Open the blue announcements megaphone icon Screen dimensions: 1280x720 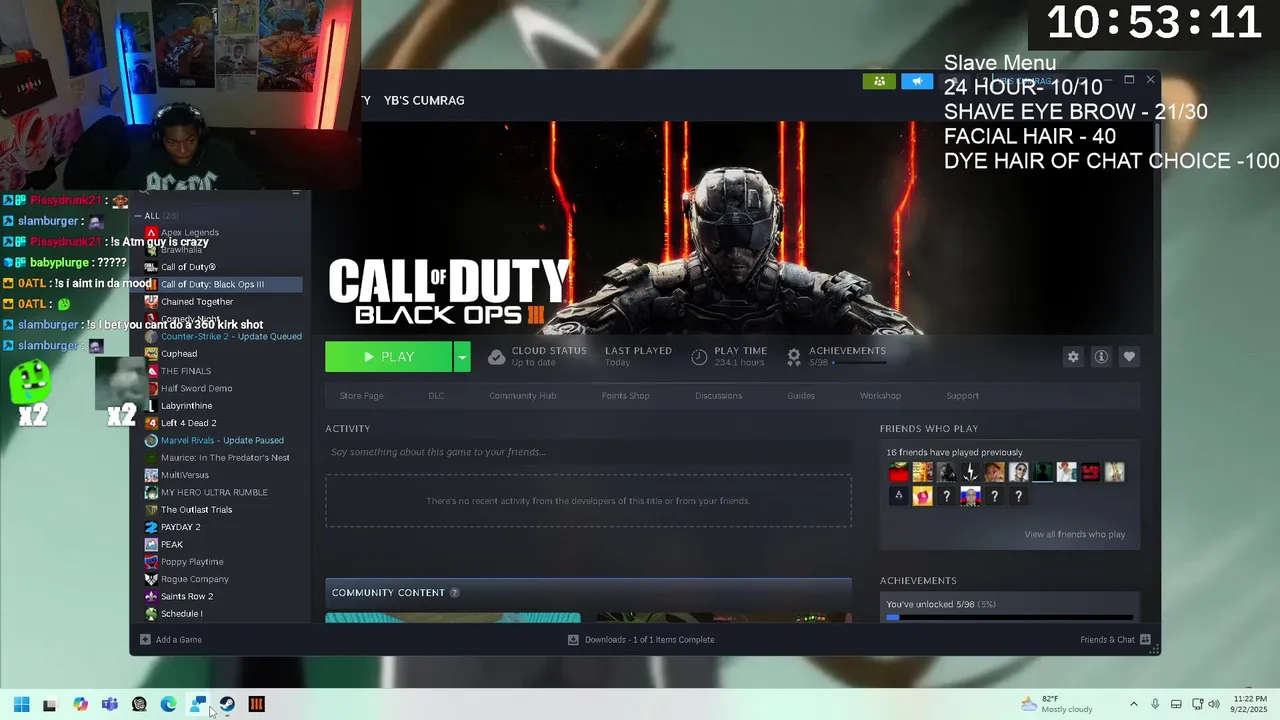tap(916, 81)
